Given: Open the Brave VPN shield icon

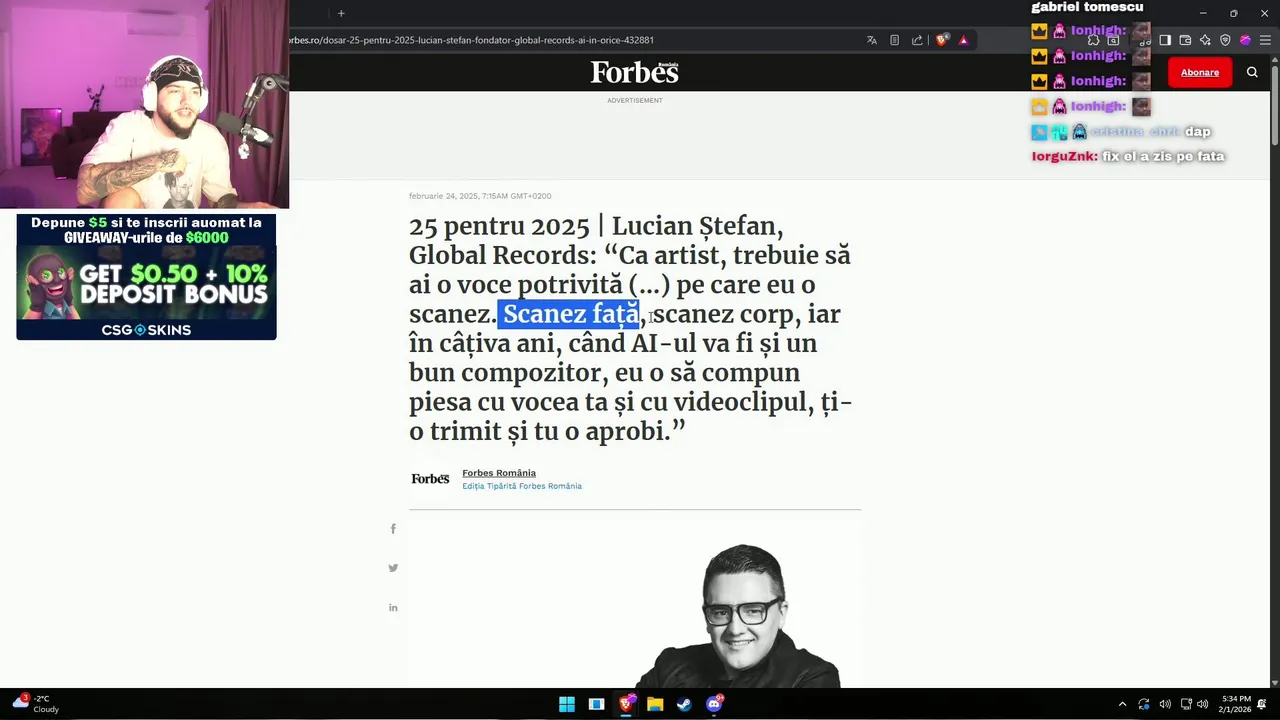Looking at the screenshot, I should point(1225,40).
